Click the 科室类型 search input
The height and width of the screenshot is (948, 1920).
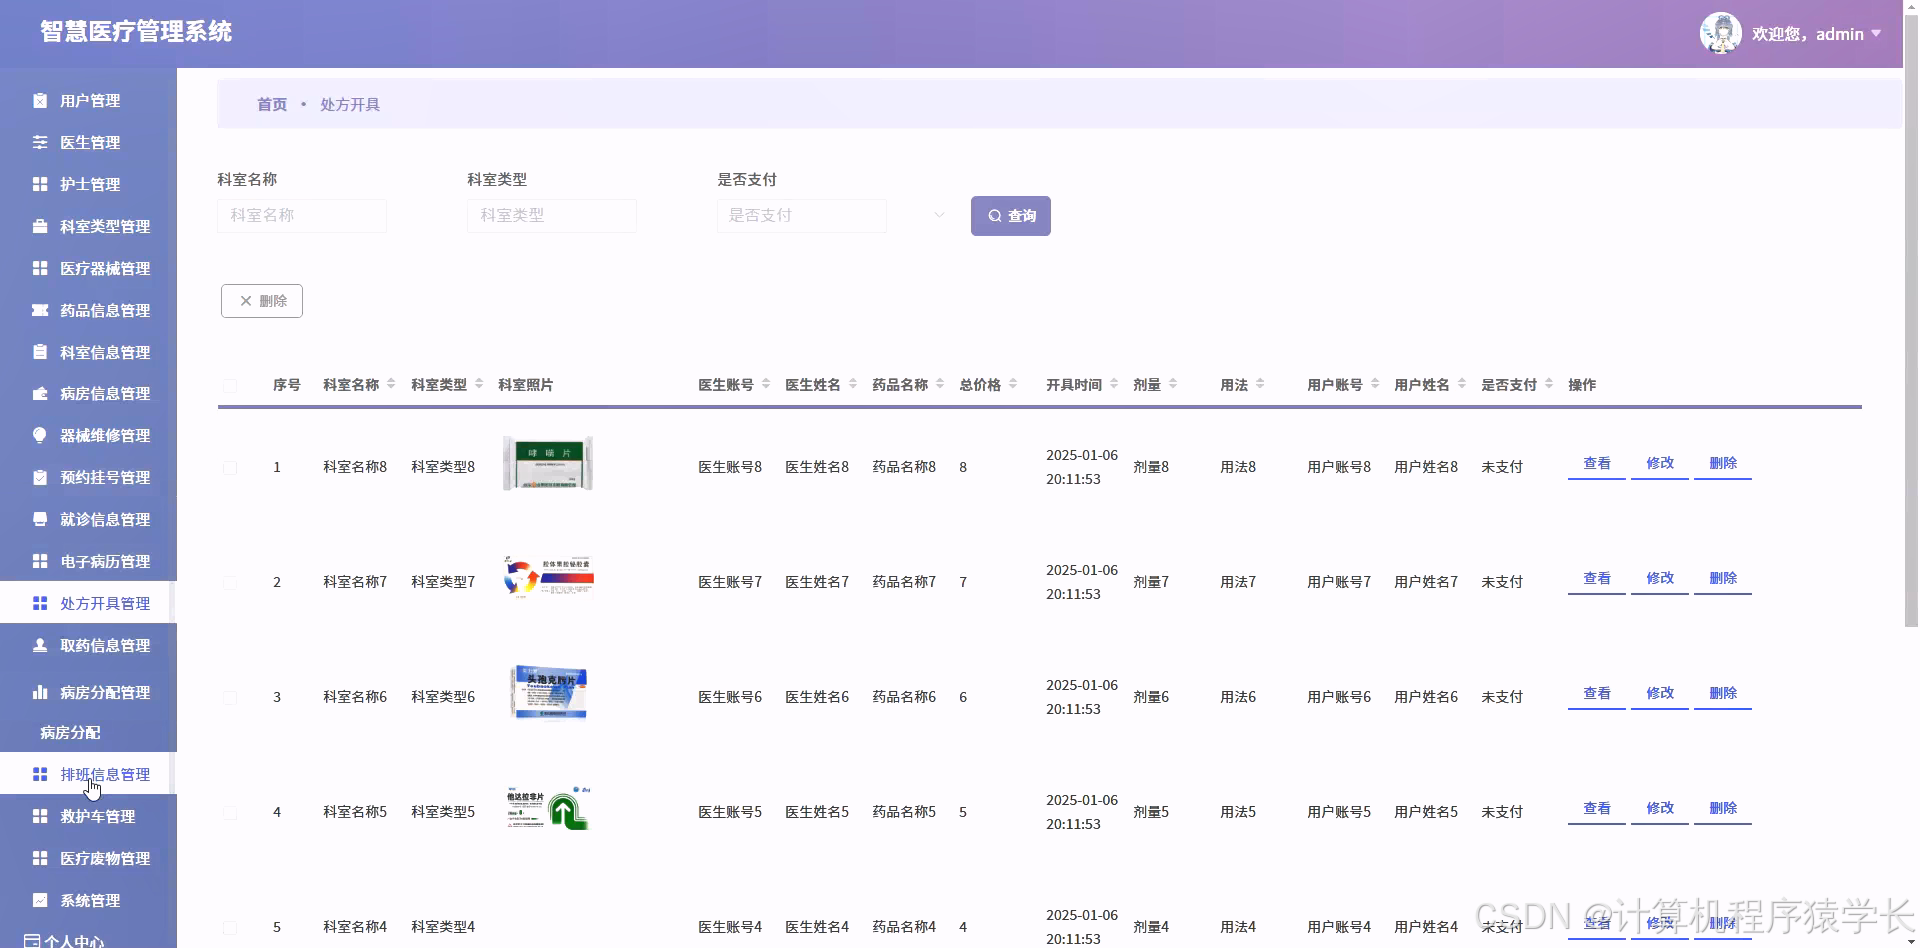552,216
